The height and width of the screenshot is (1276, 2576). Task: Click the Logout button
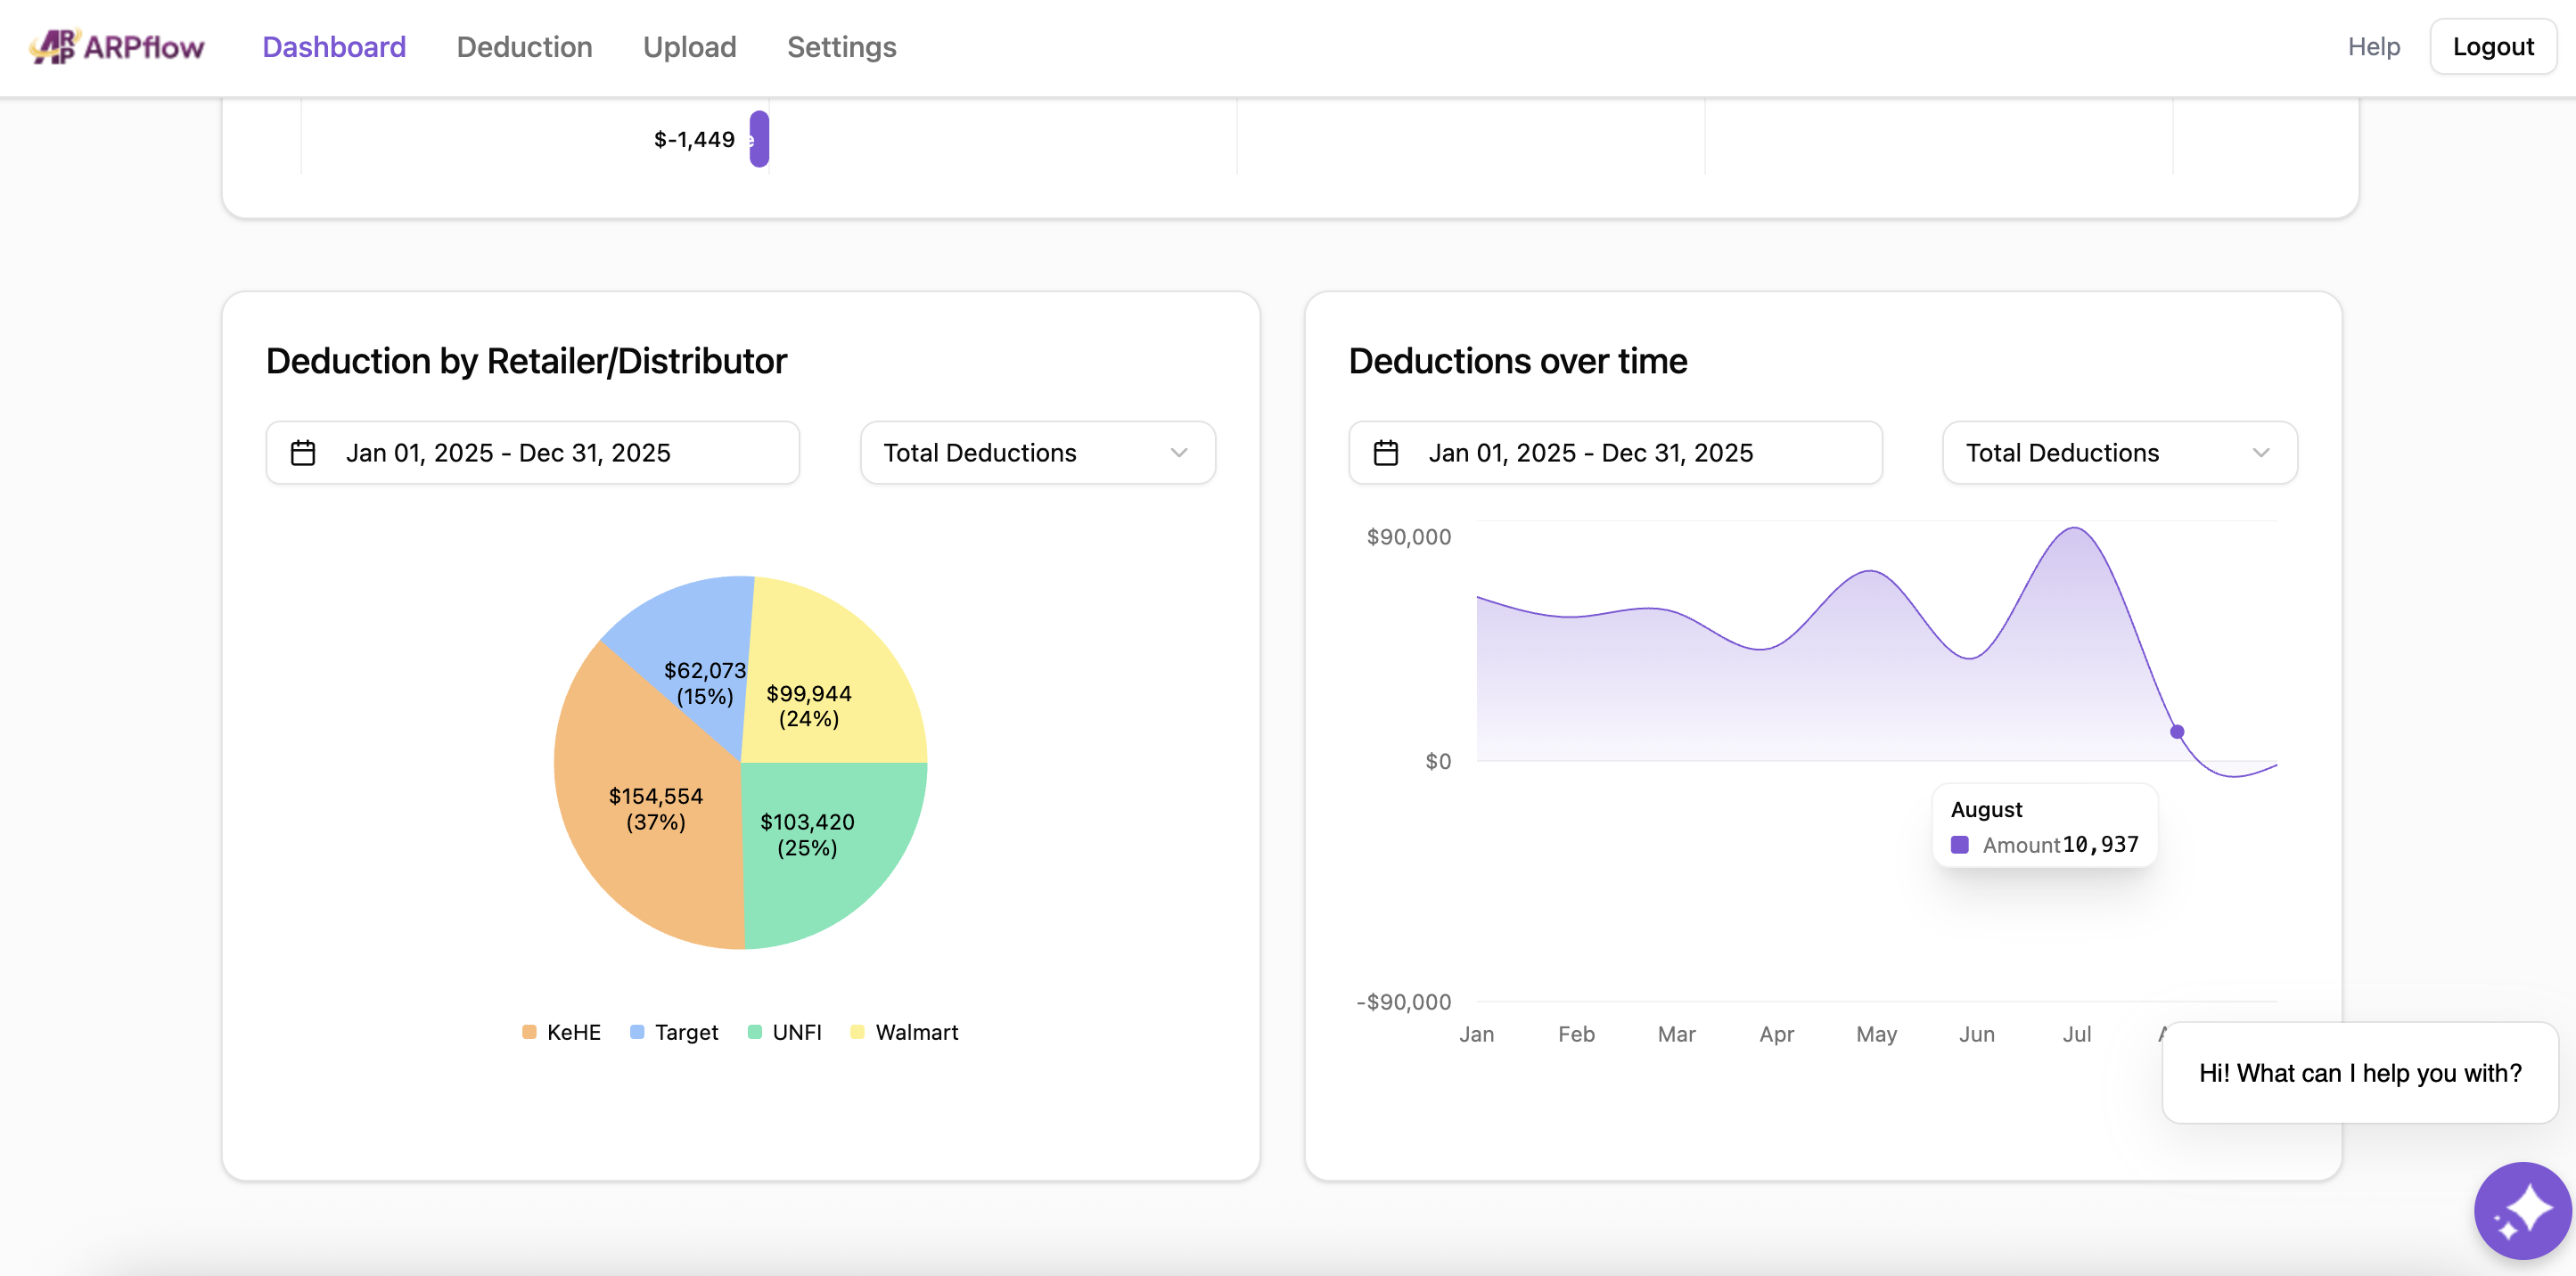[x=2492, y=47]
